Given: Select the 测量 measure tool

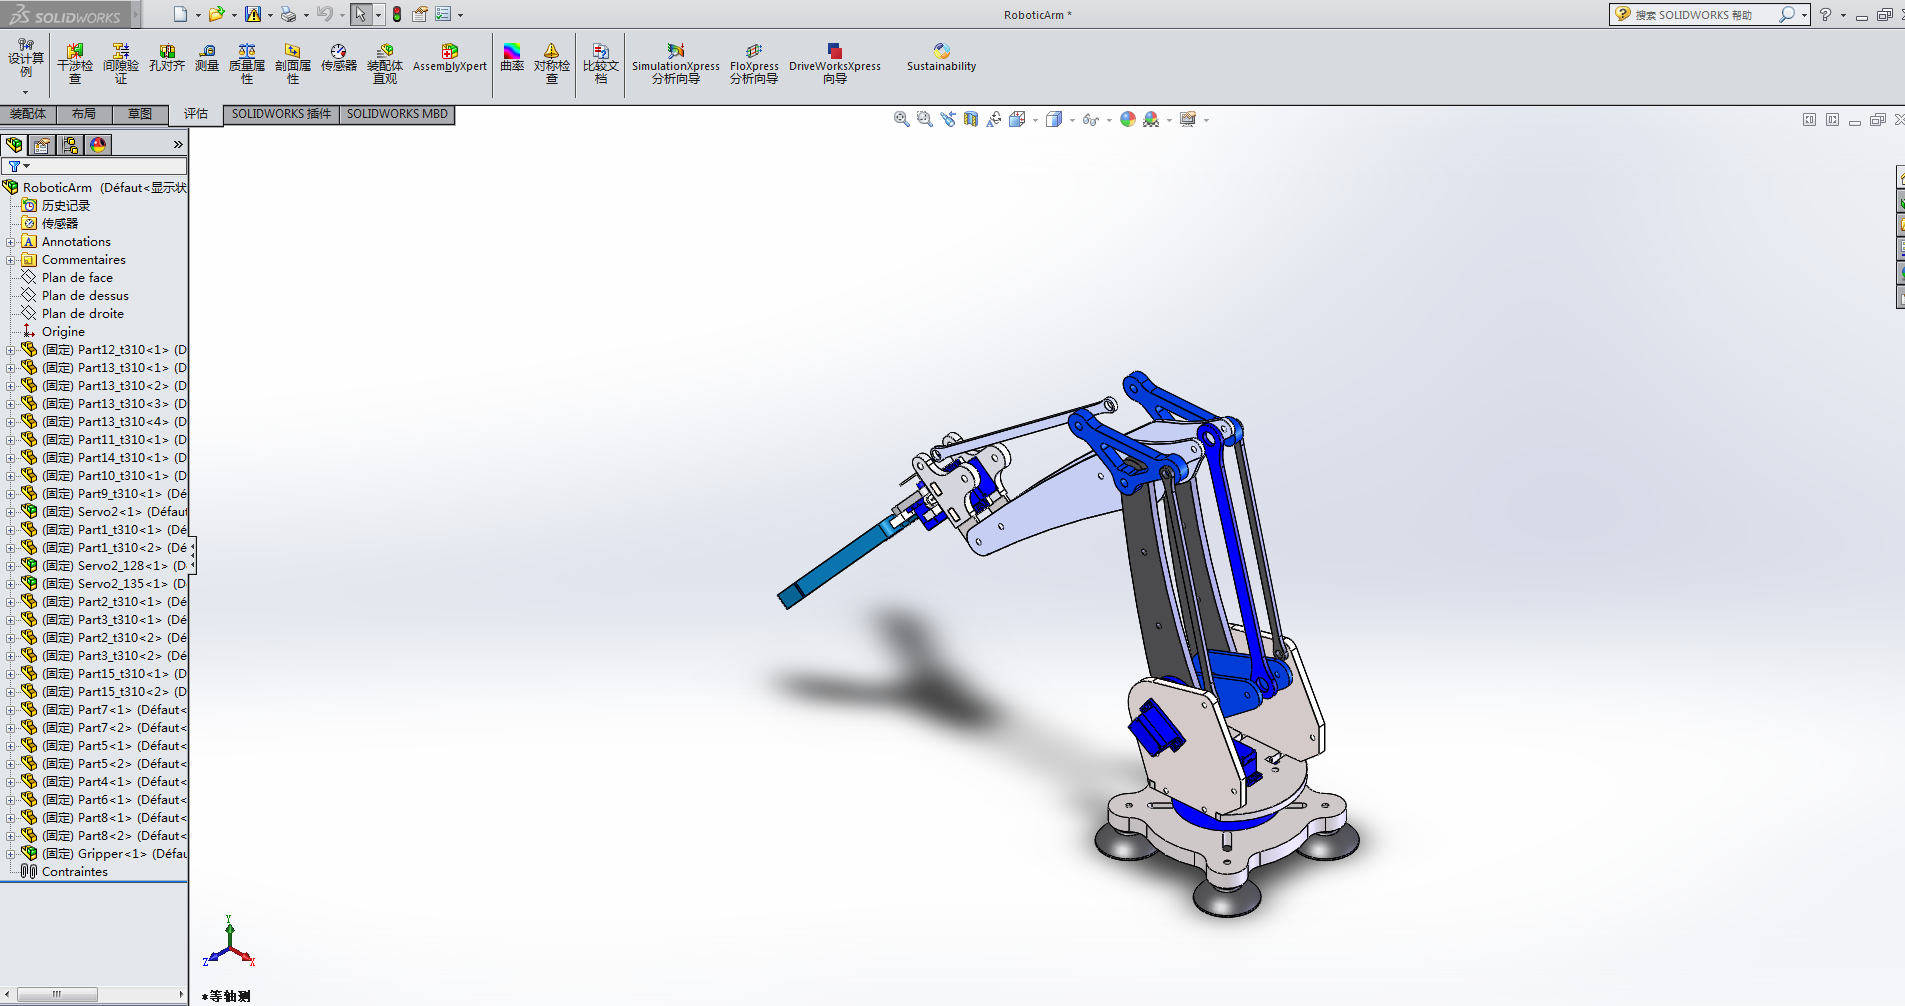Looking at the screenshot, I should 207,58.
